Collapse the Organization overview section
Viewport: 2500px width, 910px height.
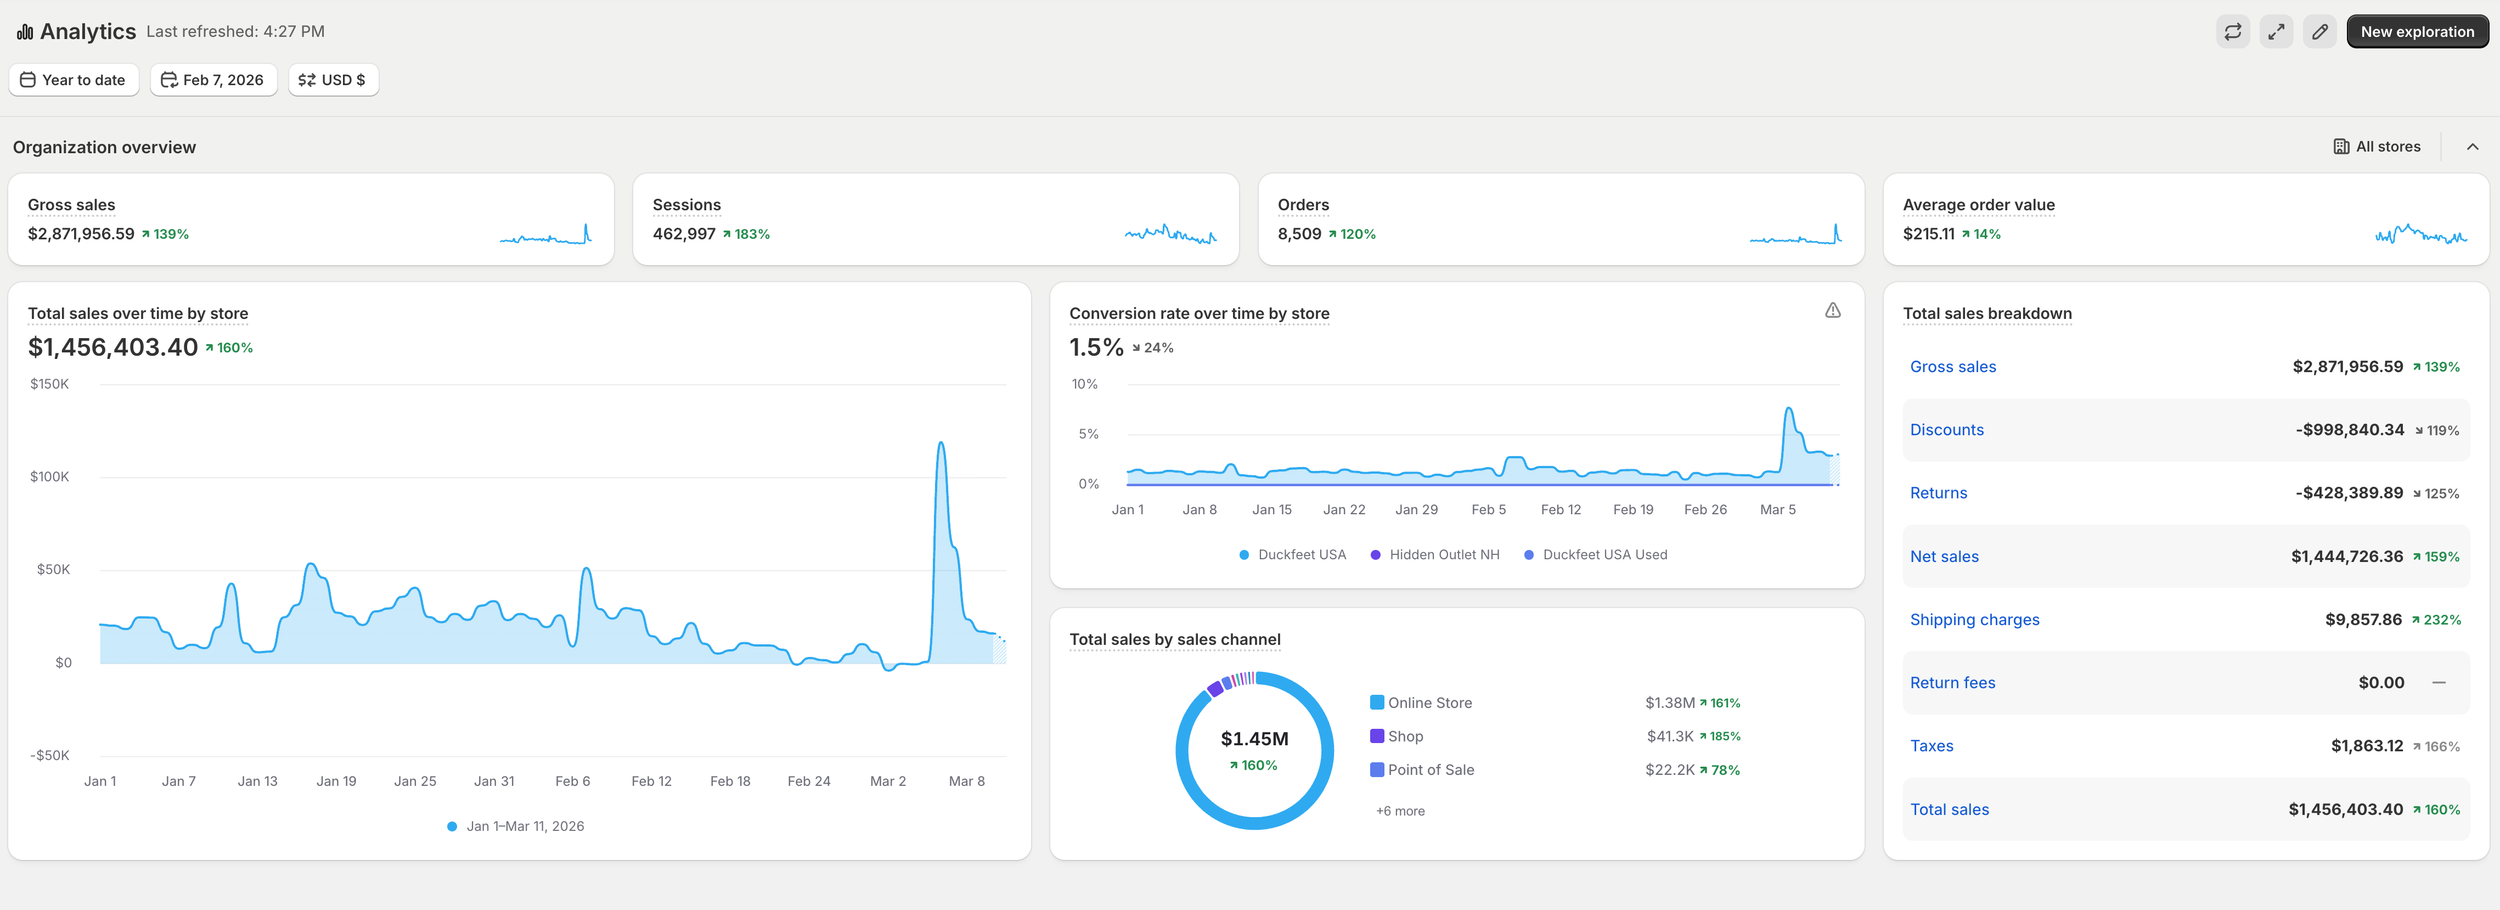(x=2472, y=147)
